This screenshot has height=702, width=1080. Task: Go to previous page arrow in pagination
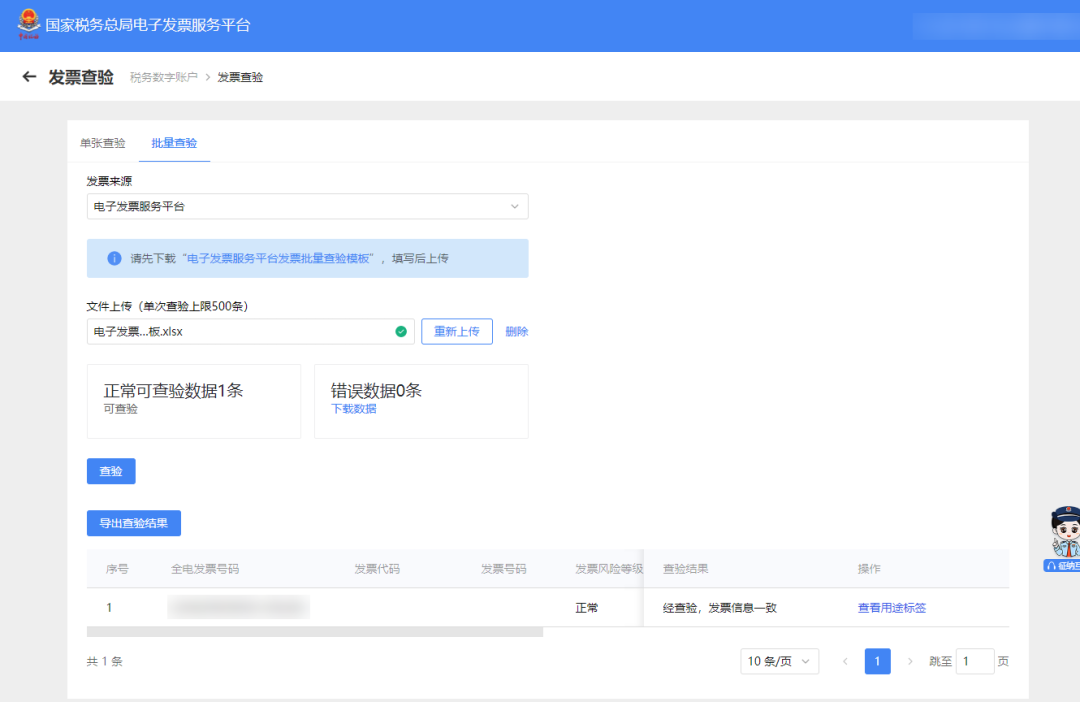pos(845,661)
